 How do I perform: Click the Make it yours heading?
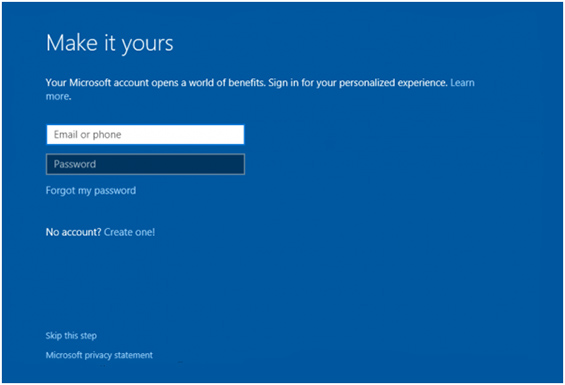pos(110,44)
